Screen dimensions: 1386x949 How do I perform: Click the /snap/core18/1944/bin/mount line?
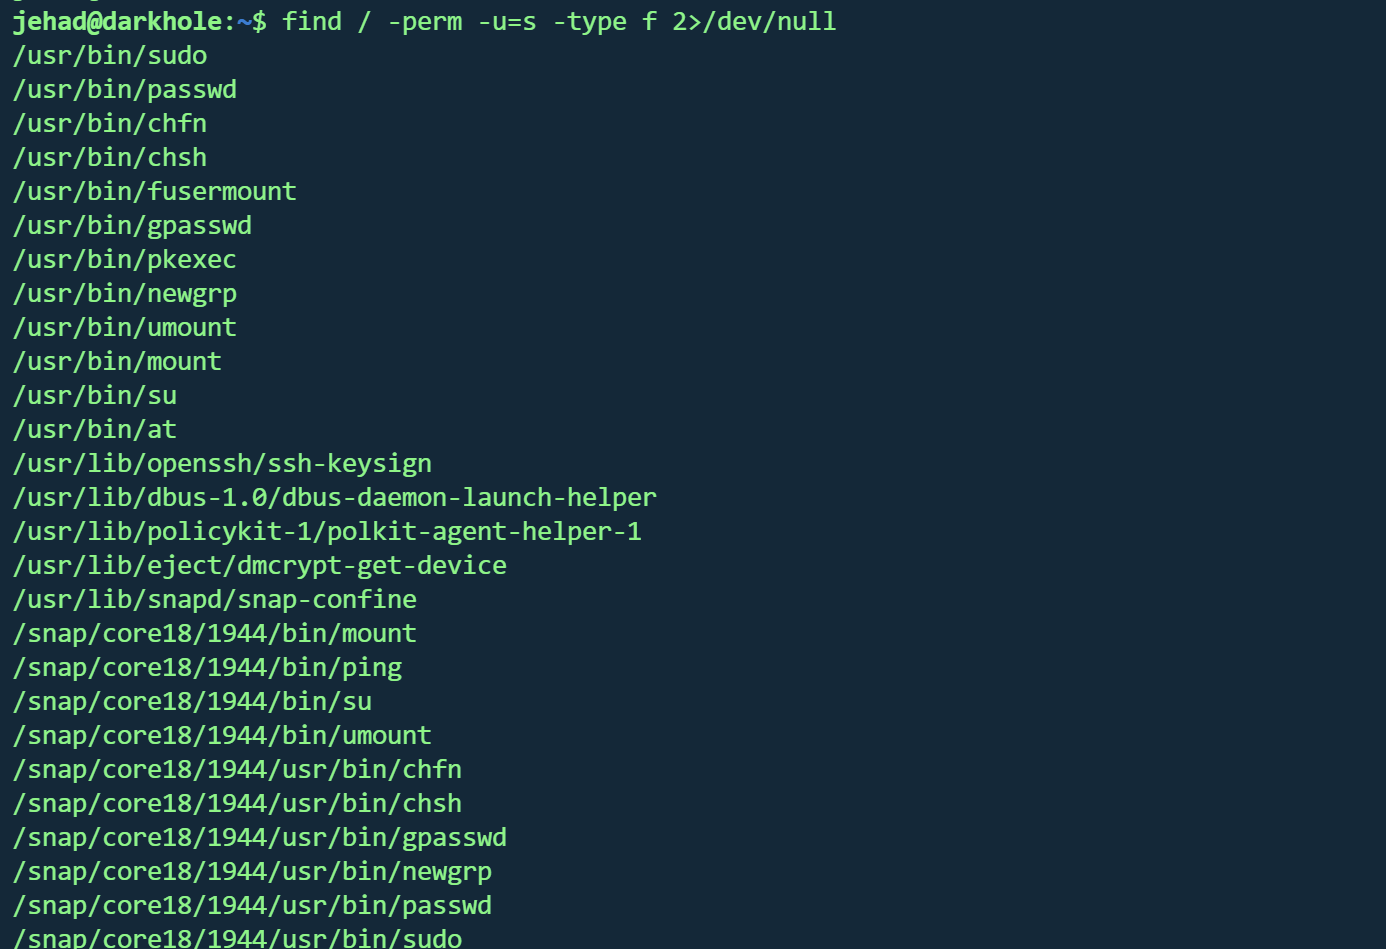[x=215, y=633]
